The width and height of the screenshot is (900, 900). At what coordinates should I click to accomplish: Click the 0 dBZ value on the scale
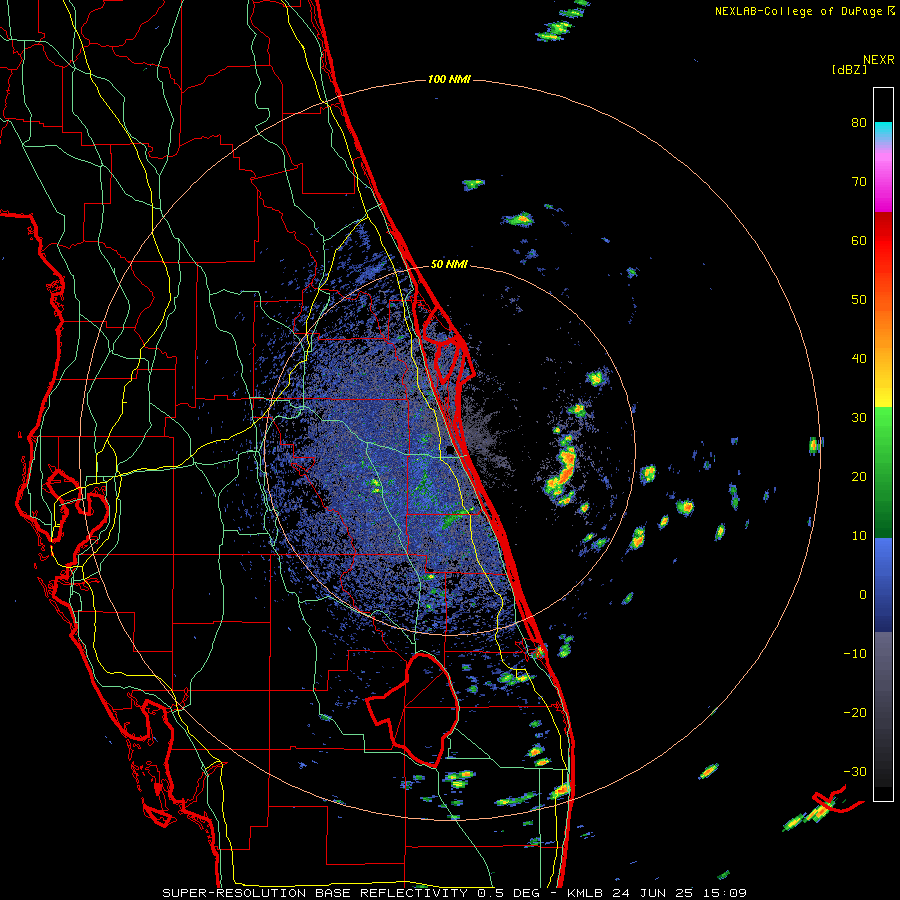click(x=863, y=595)
